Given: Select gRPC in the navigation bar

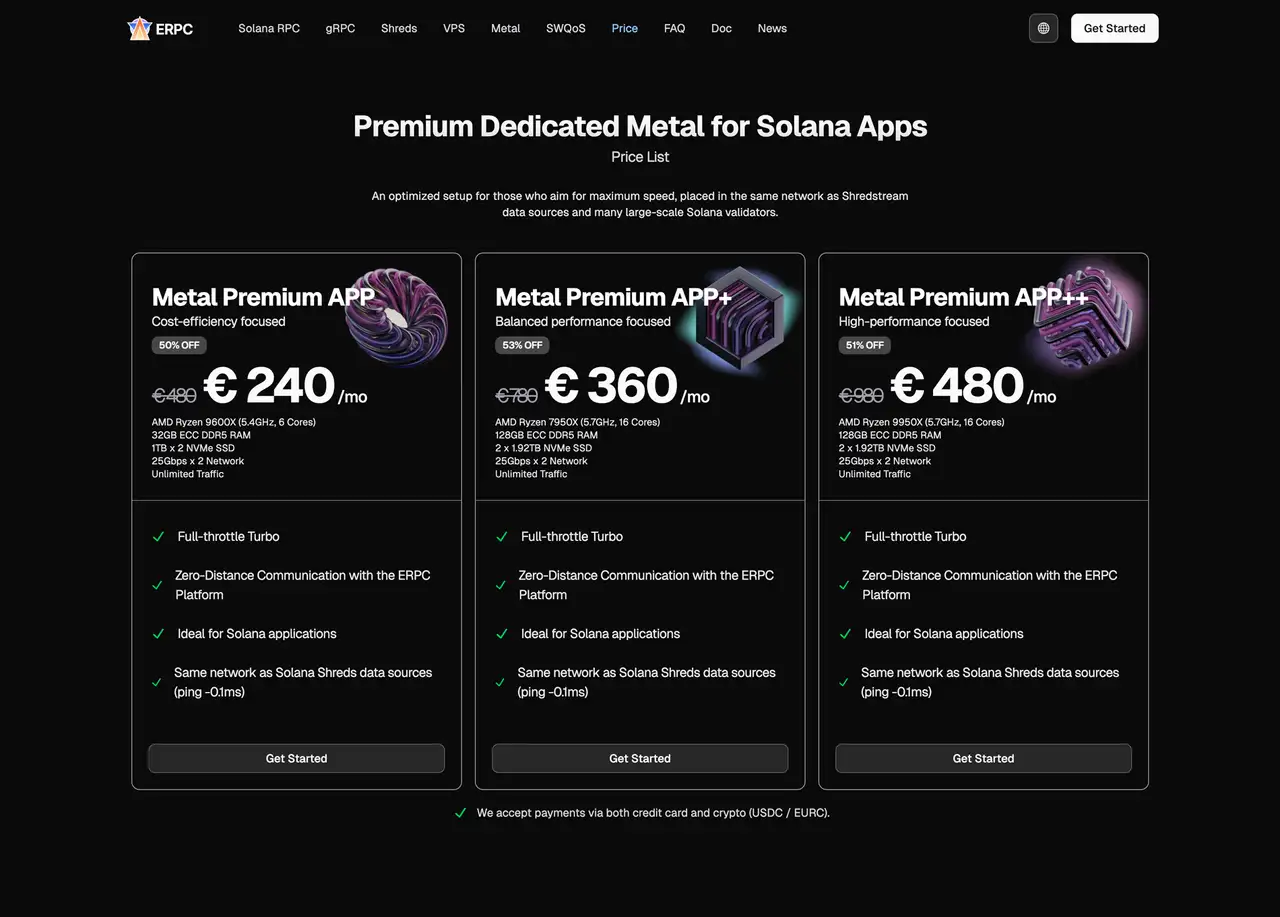Looking at the screenshot, I should [x=340, y=28].
